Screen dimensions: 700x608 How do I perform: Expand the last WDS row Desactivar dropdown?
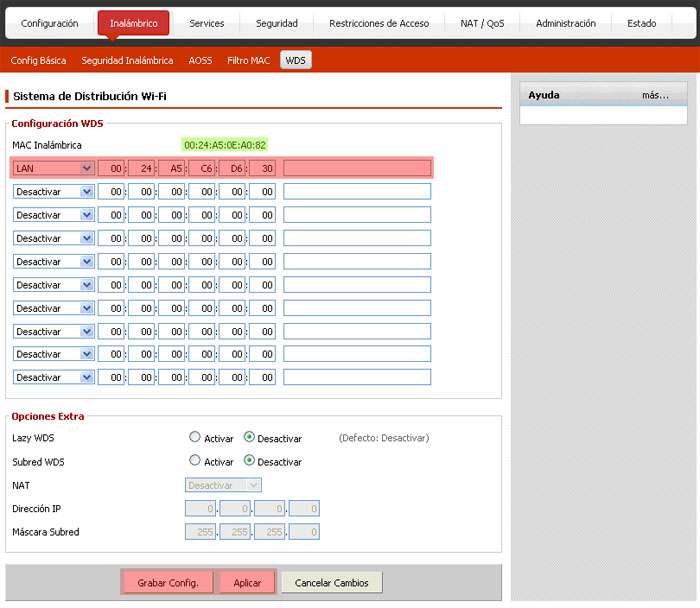54,377
